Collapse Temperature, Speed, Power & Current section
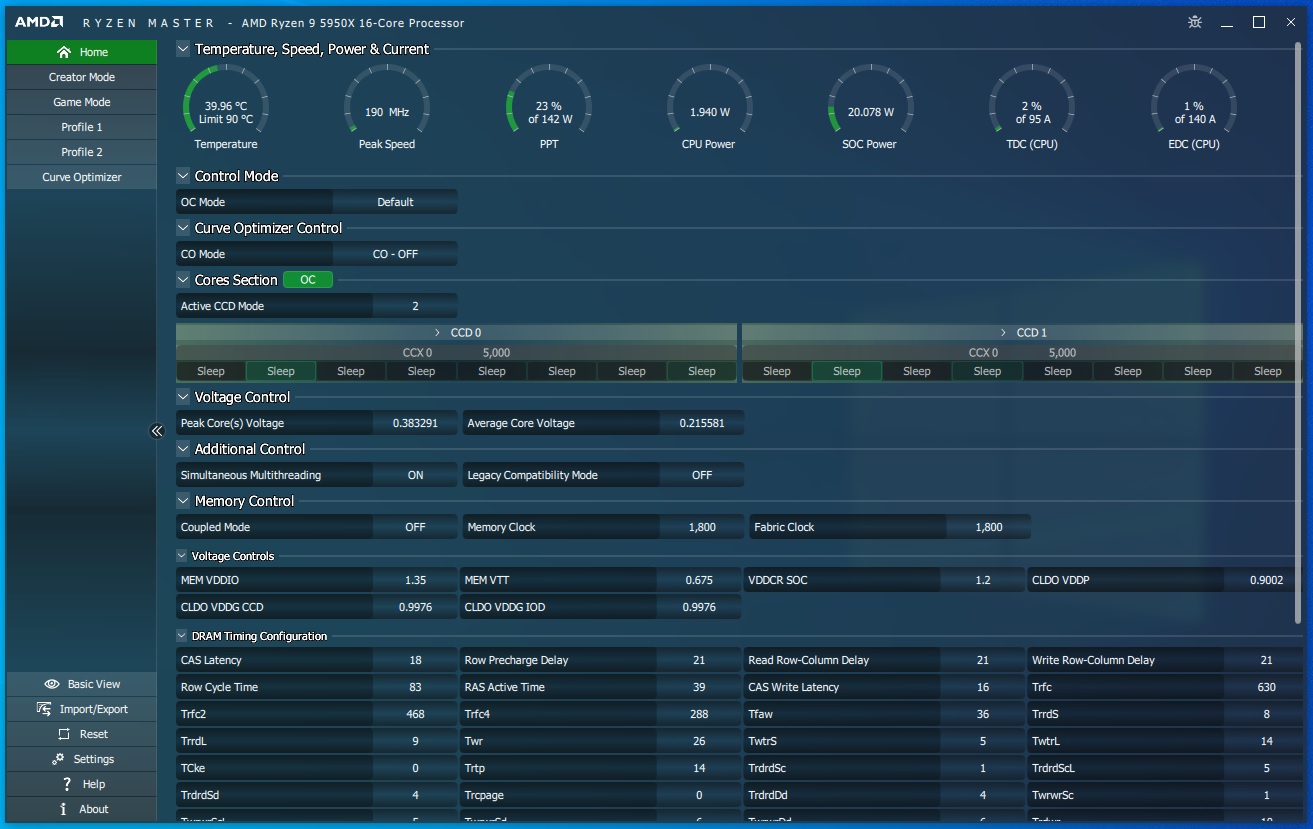Image resolution: width=1313 pixels, height=829 pixels. [x=183, y=49]
